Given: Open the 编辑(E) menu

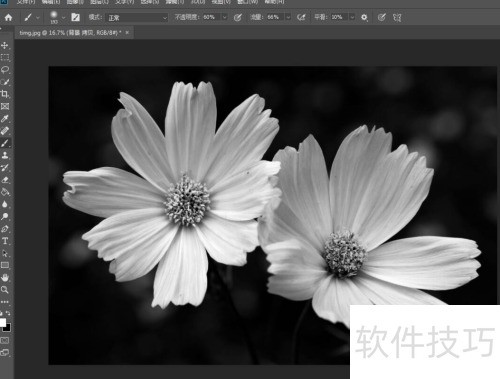Looking at the screenshot, I should tap(51, 2).
